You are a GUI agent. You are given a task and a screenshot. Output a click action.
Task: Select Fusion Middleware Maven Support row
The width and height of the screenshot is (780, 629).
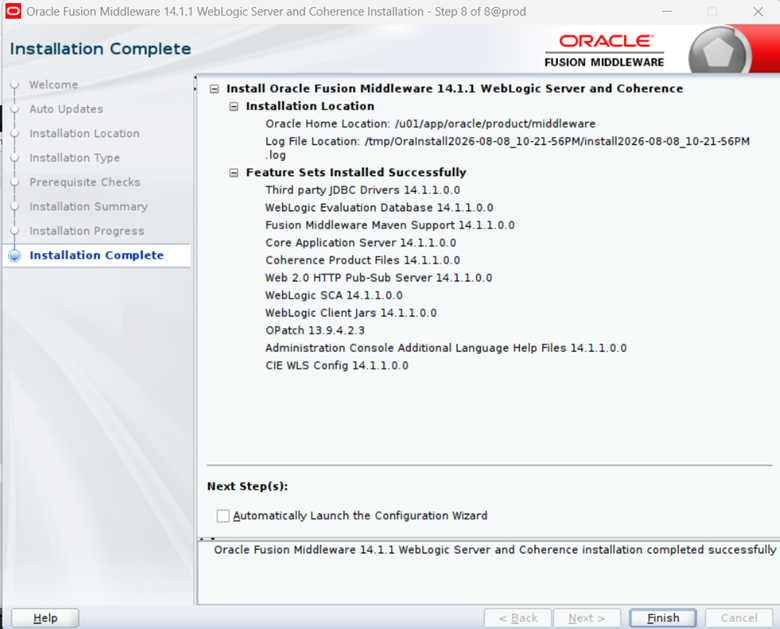pyautogui.click(x=390, y=225)
